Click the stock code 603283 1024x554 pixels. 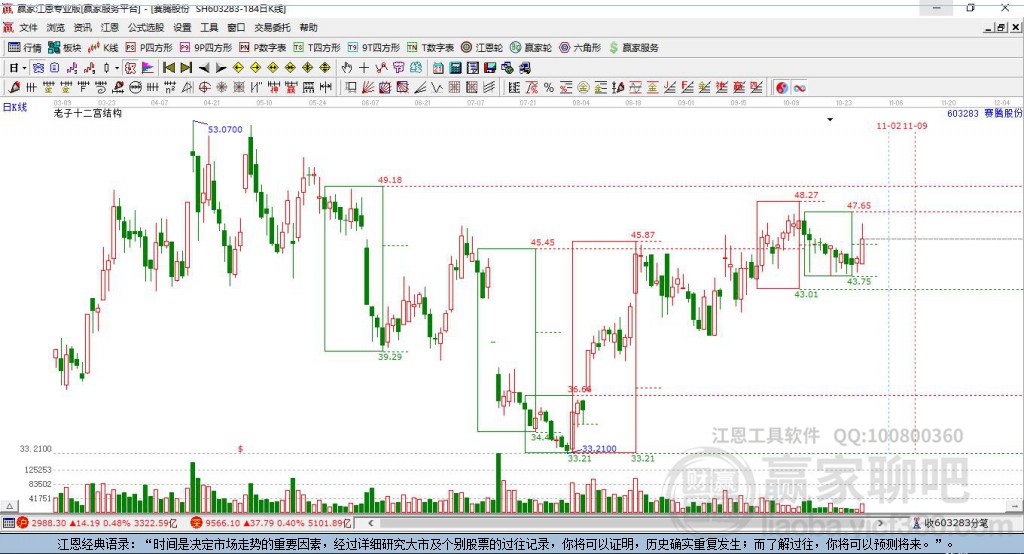(x=963, y=113)
